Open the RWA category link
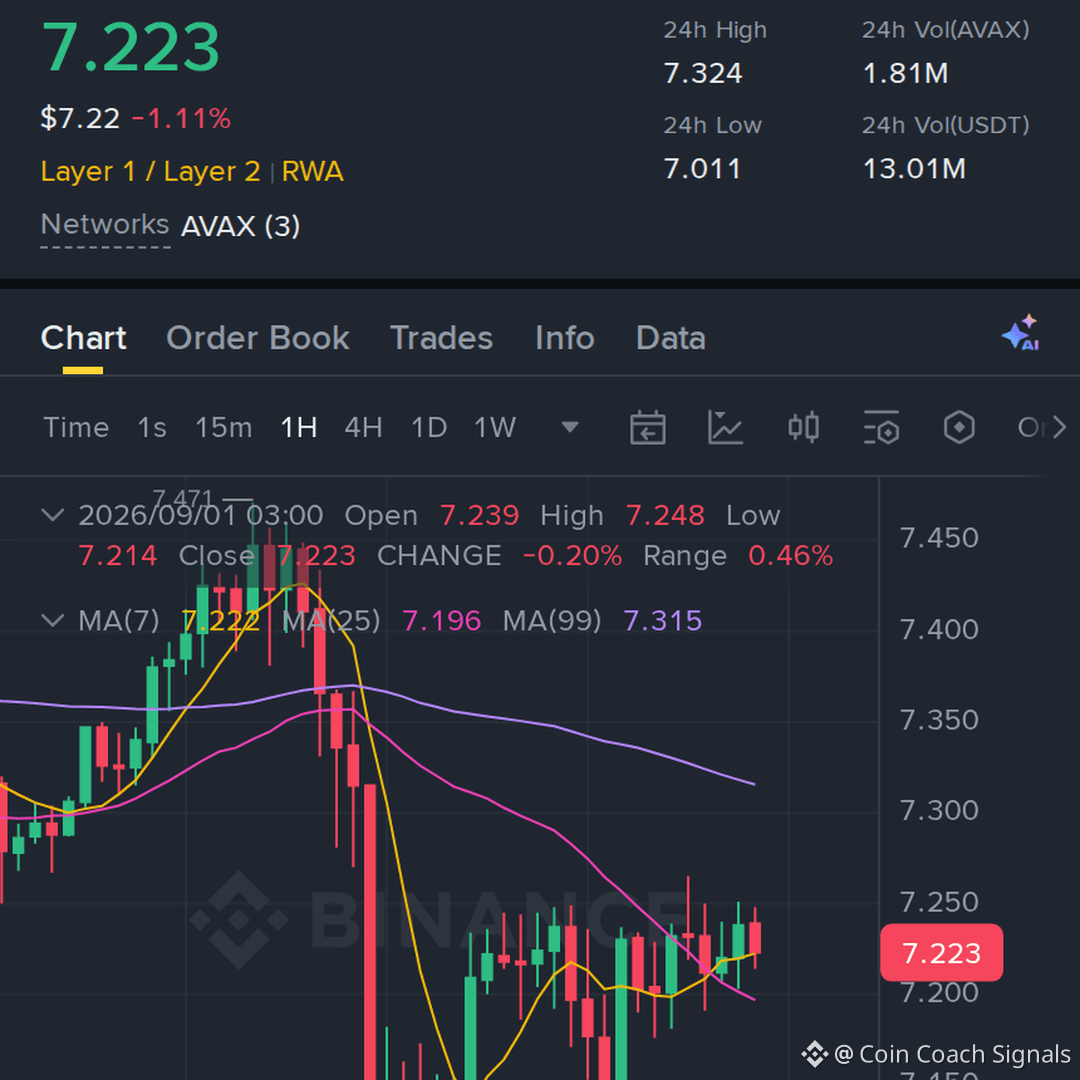The width and height of the screenshot is (1080, 1080). point(312,171)
